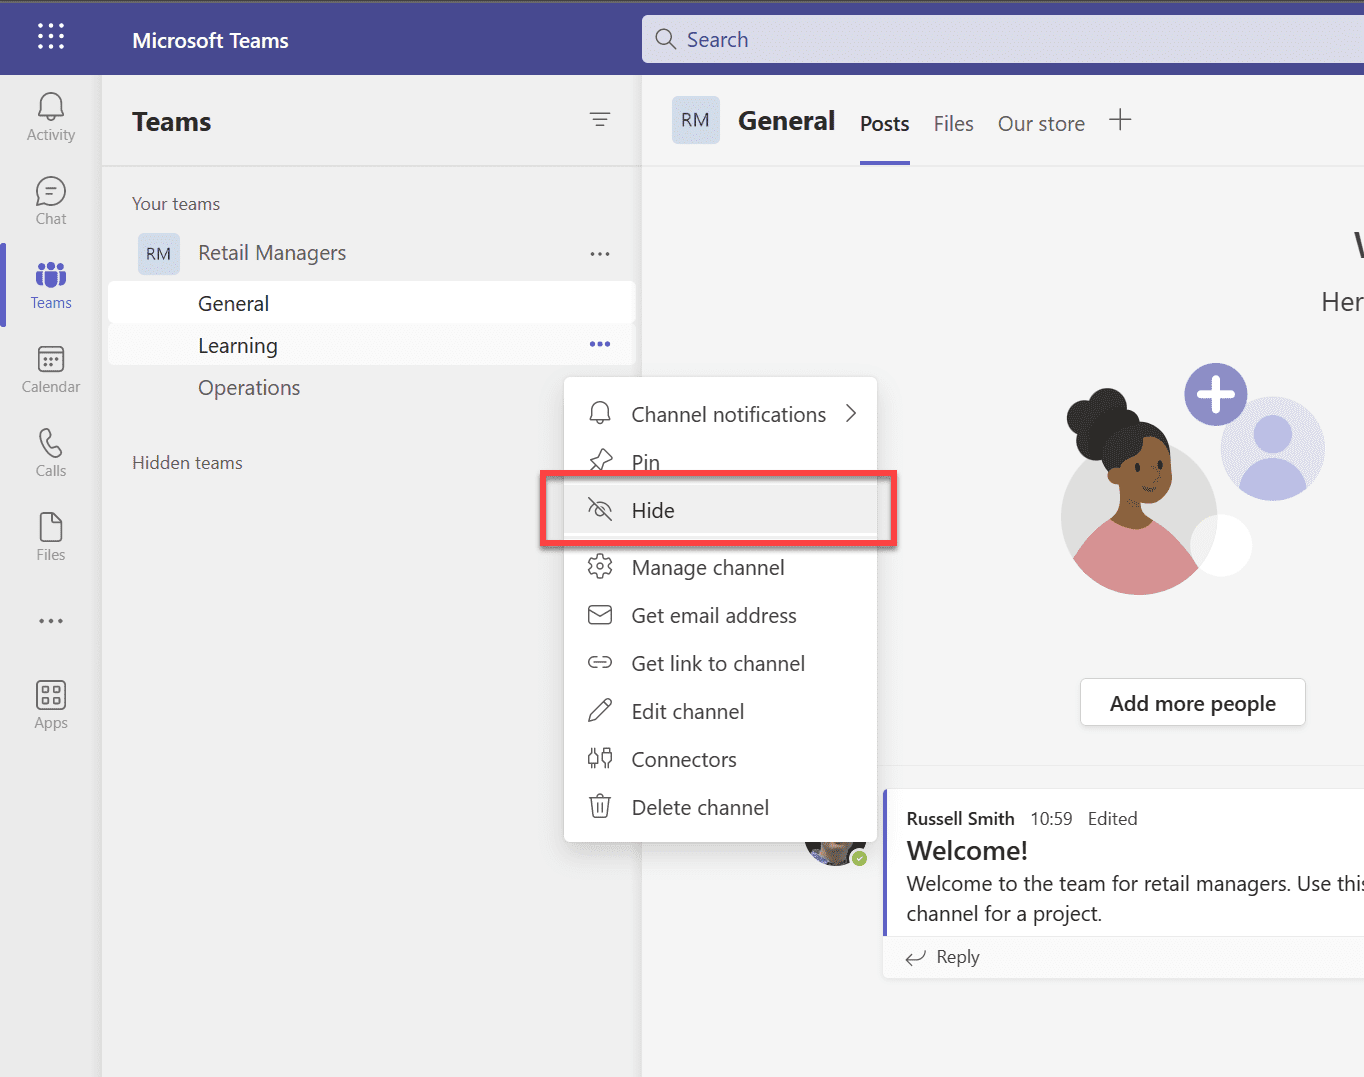This screenshot has height=1077, width=1364.
Task: Open the Calls section
Action: pos(50,452)
